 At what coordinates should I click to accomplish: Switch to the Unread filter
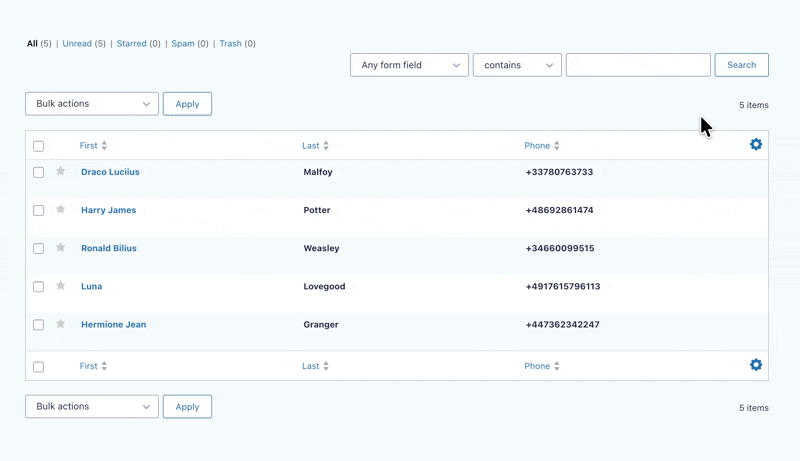[77, 44]
